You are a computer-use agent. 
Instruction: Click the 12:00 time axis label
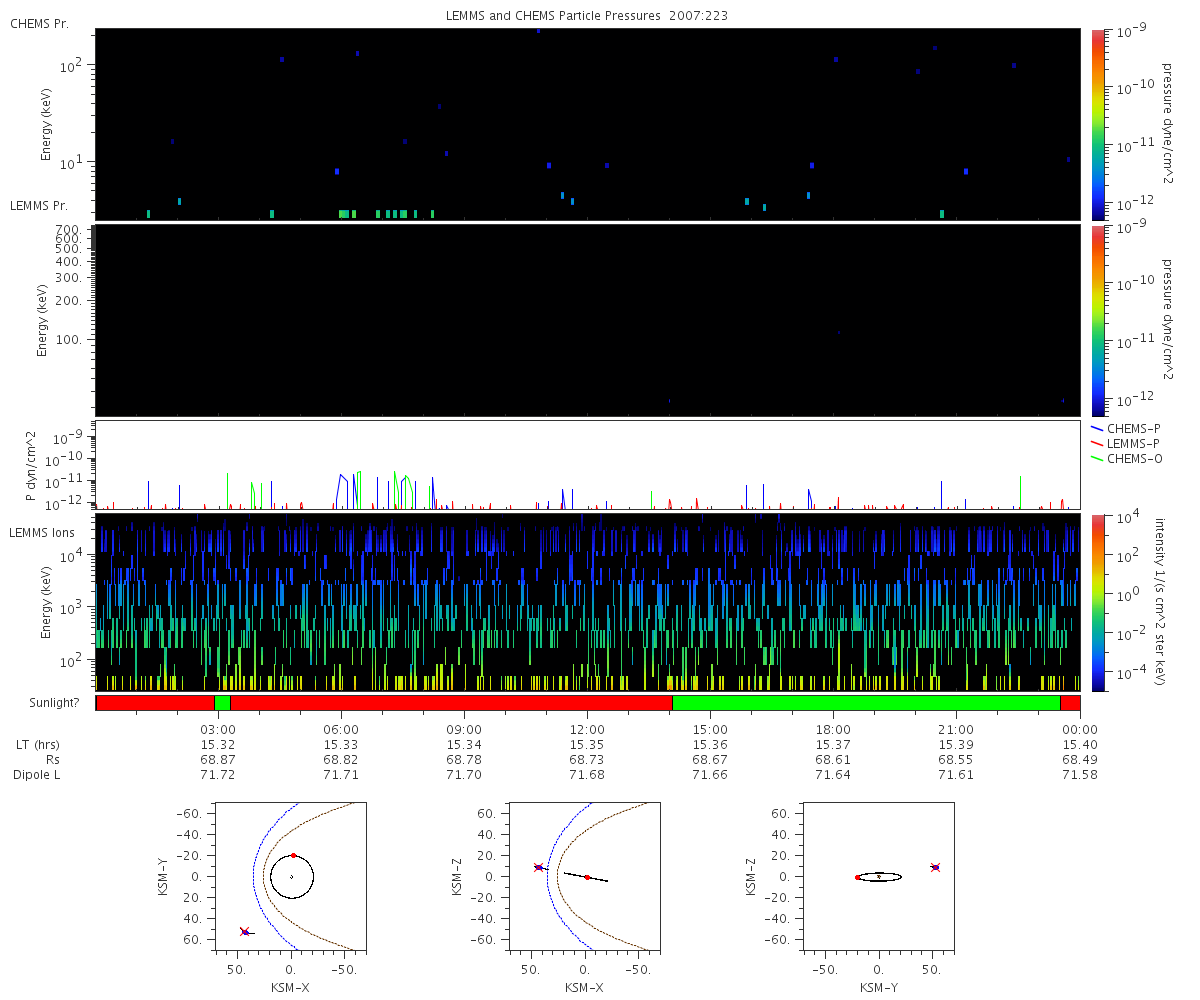tap(587, 729)
